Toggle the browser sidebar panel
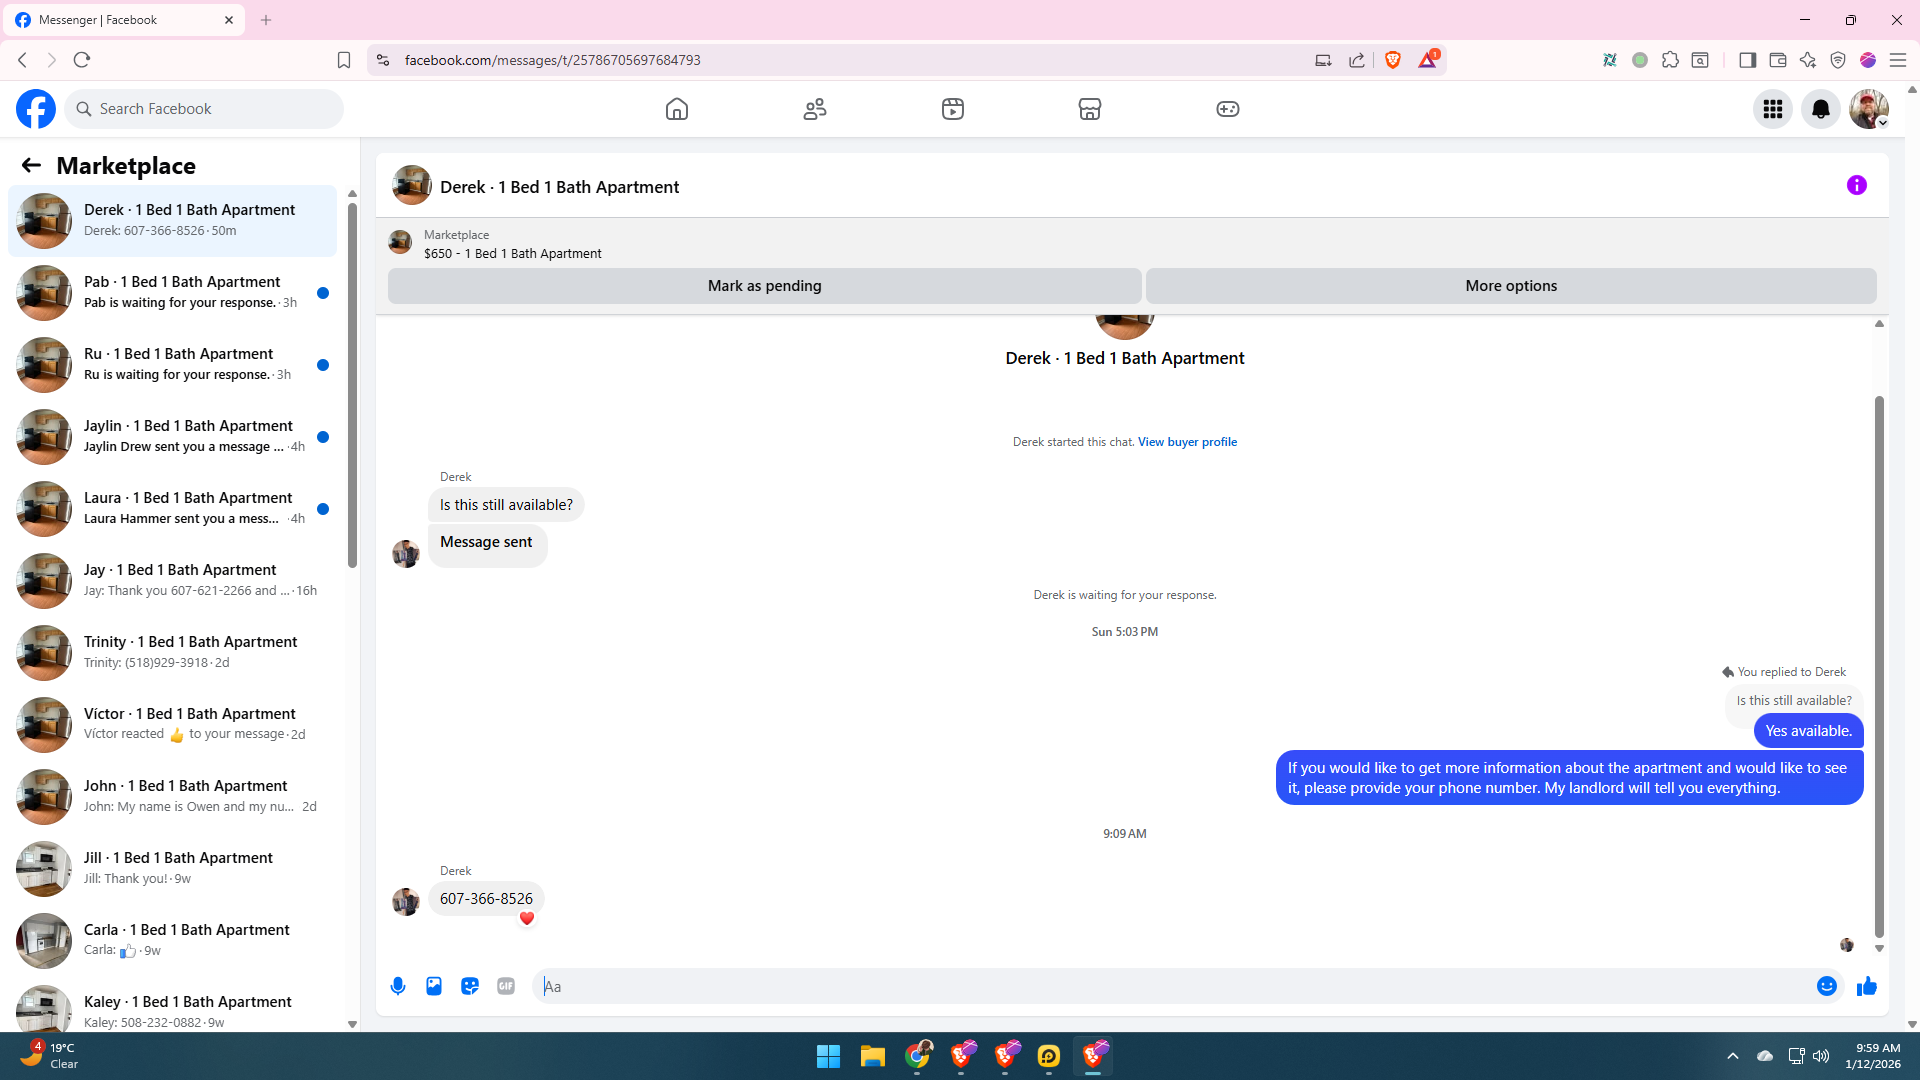Viewport: 1920px width, 1080px height. [1747, 60]
